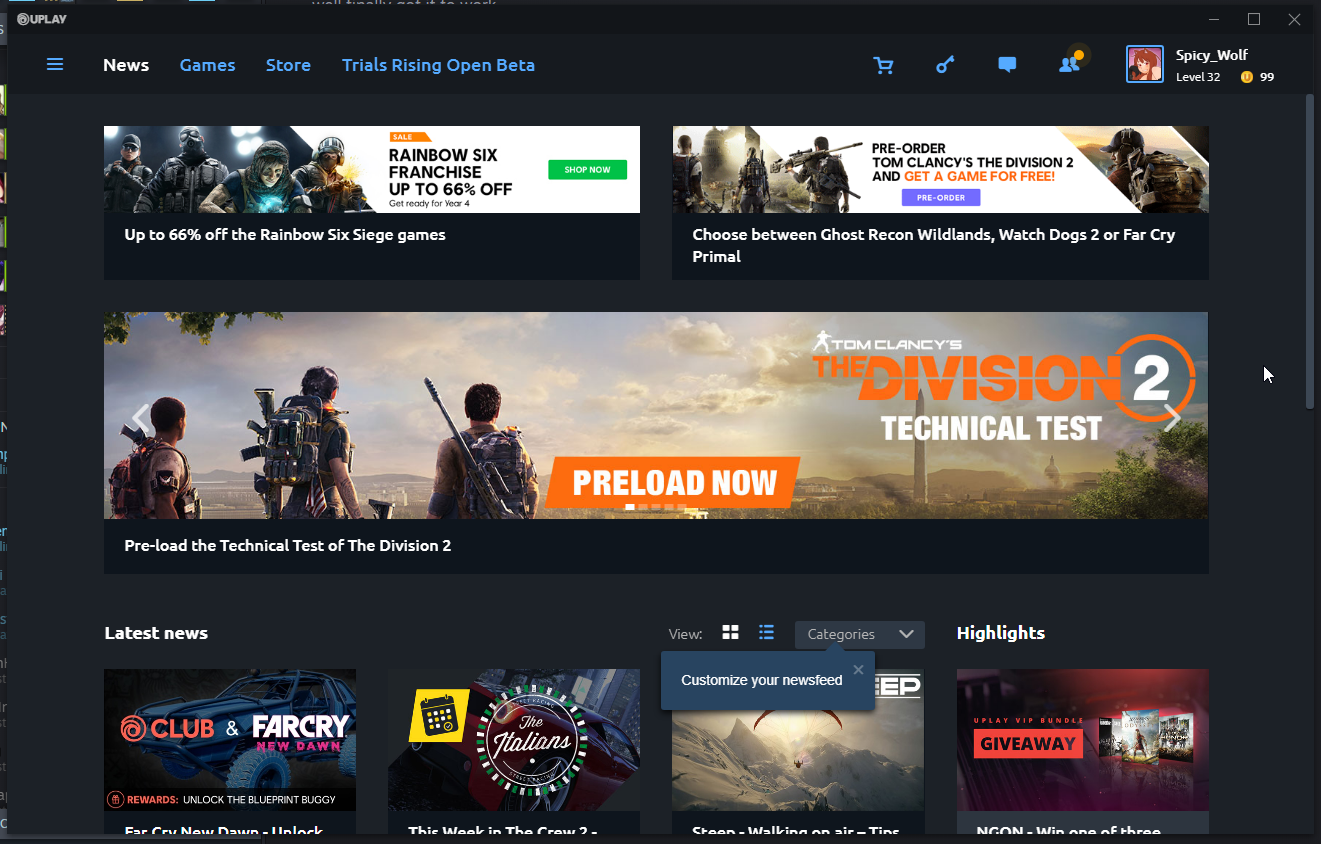This screenshot has width=1321, height=844.
Task: Click the gold Units coin icon
Action: [x=1246, y=77]
